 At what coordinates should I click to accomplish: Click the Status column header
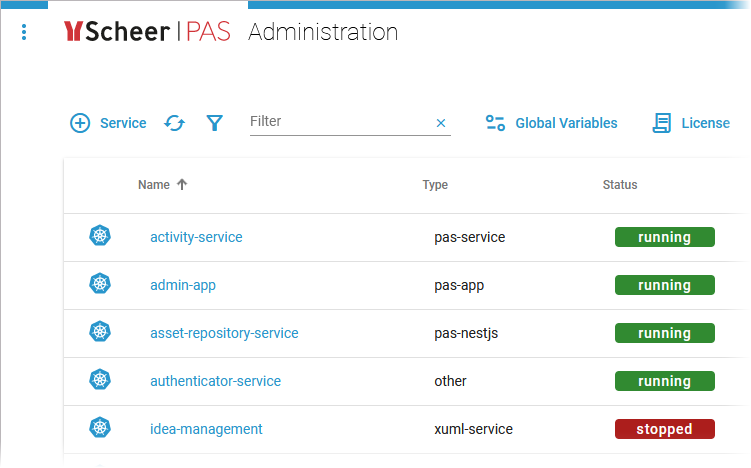[620, 185]
